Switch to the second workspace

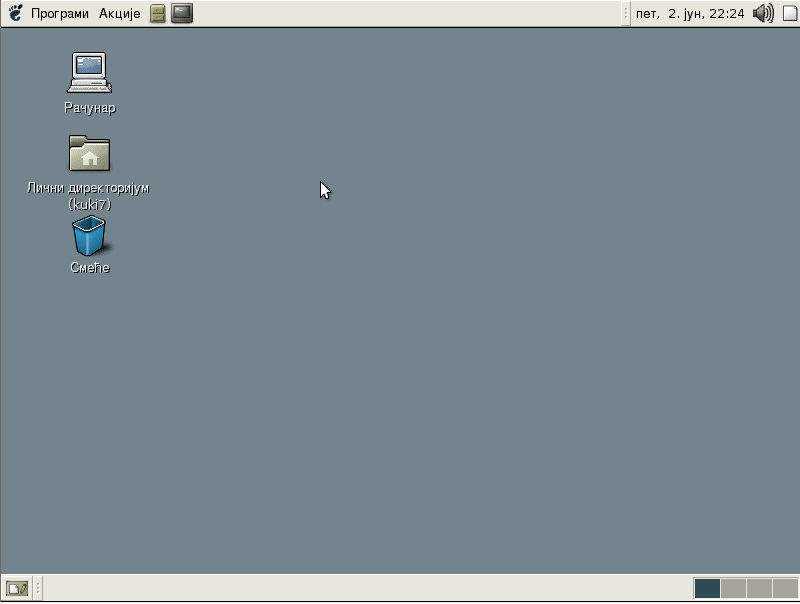click(733, 588)
